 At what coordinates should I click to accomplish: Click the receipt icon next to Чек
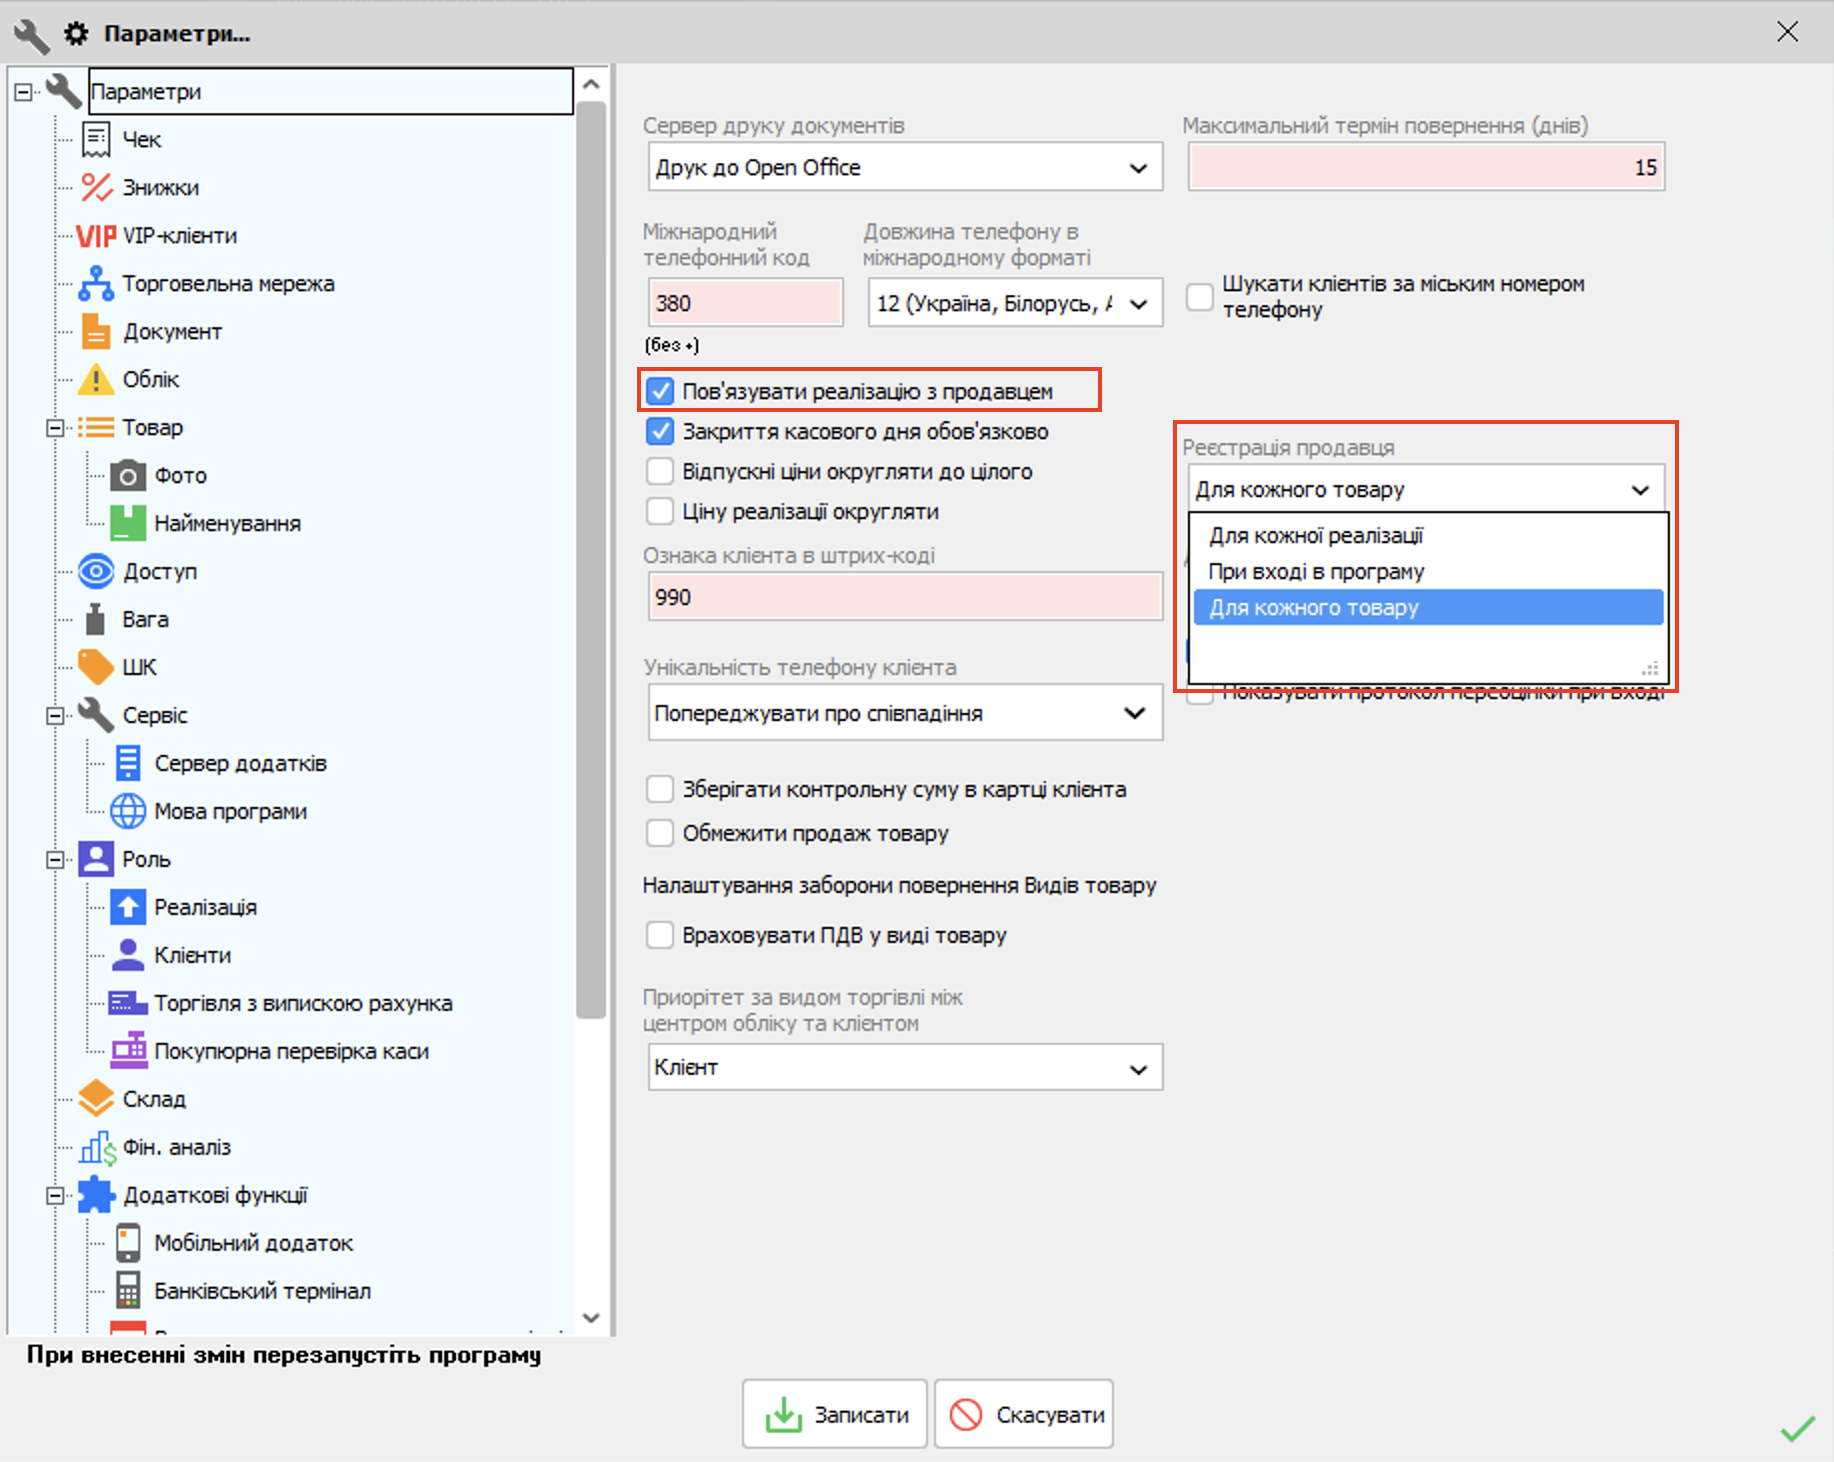96,140
